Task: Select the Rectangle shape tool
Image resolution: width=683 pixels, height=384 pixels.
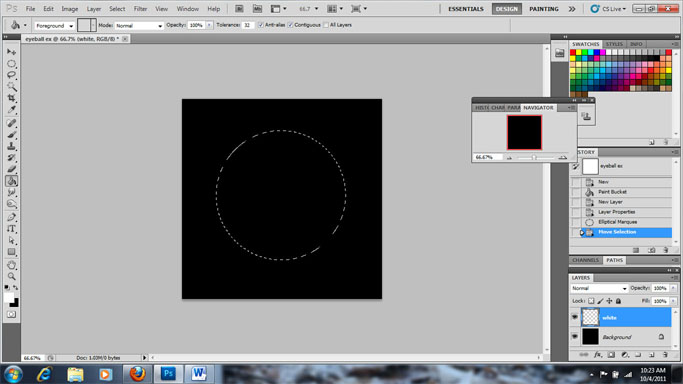Action: click(11, 252)
